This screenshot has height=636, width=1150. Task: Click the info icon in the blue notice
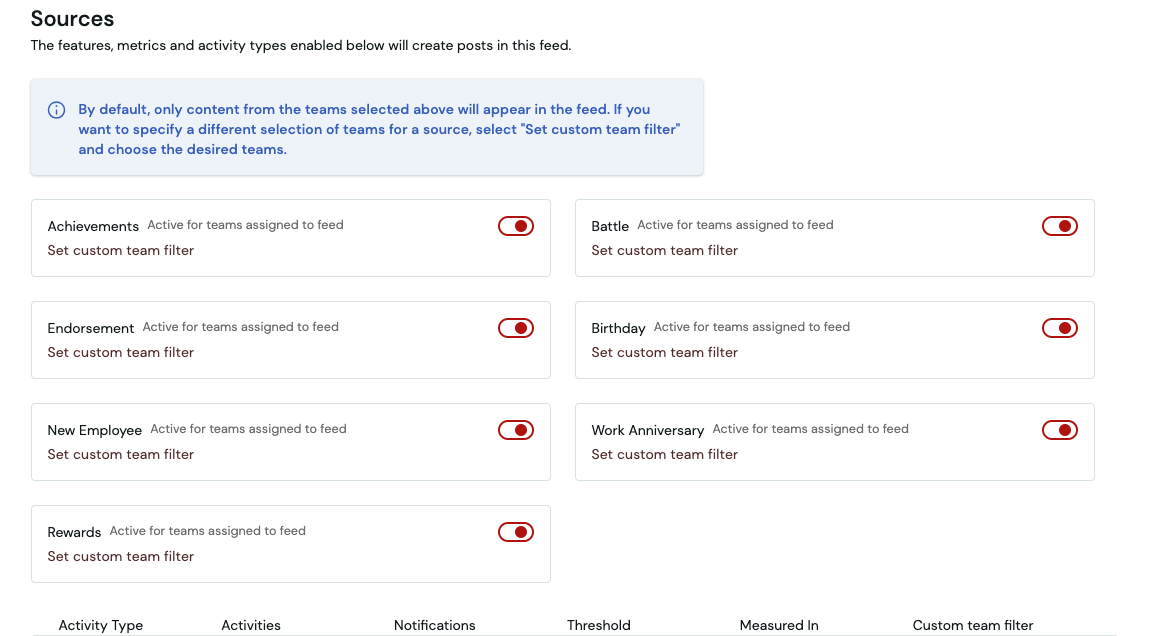point(56,110)
